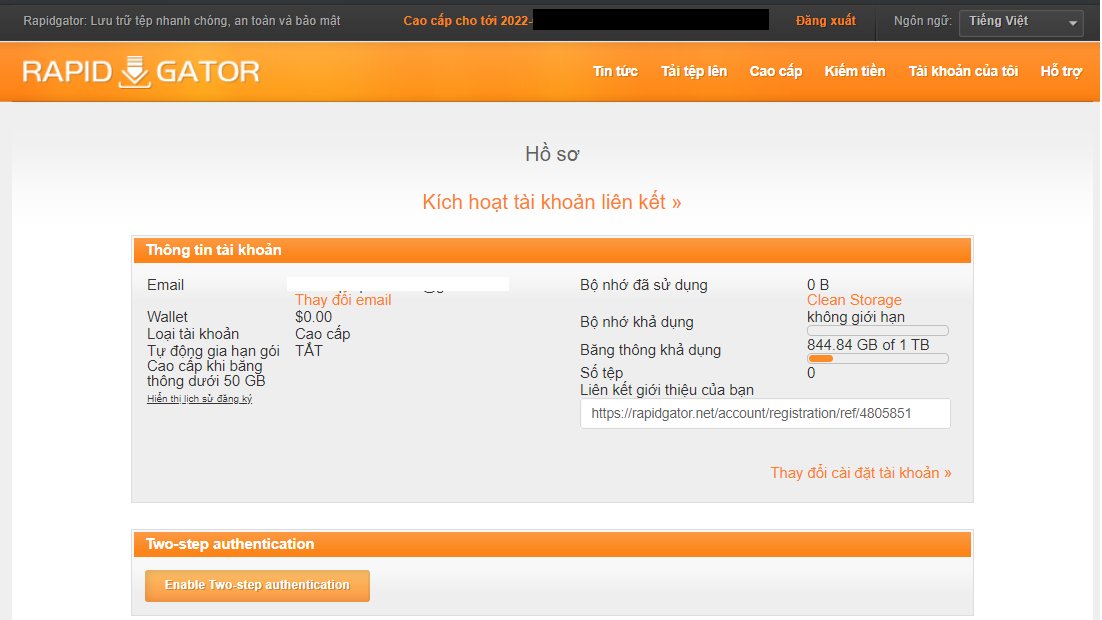The width and height of the screenshot is (1102, 620).
Task: Click the 'Bộ nhớ đã sử dụng' label
Action: point(644,285)
